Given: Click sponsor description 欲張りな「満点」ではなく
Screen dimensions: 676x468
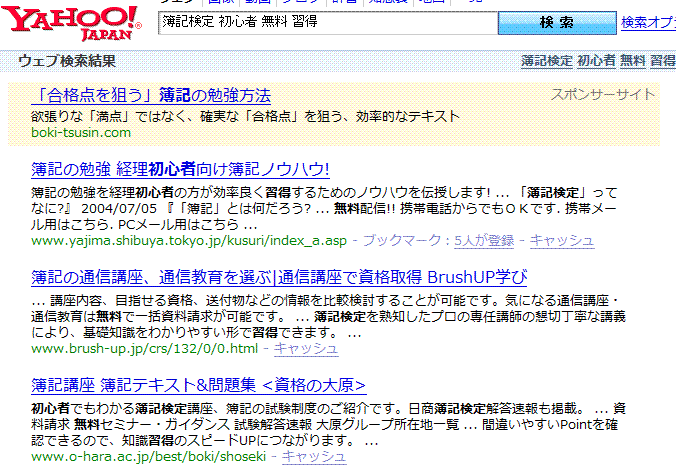Looking at the screenshot, I should [x=245, y=116].
